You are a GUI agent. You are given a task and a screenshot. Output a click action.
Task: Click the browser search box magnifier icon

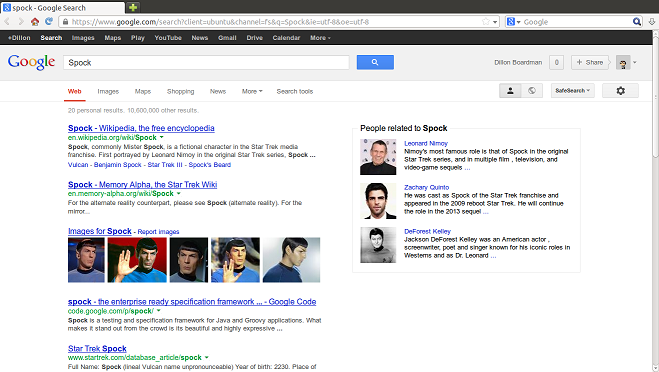click(x=637, y=21)
